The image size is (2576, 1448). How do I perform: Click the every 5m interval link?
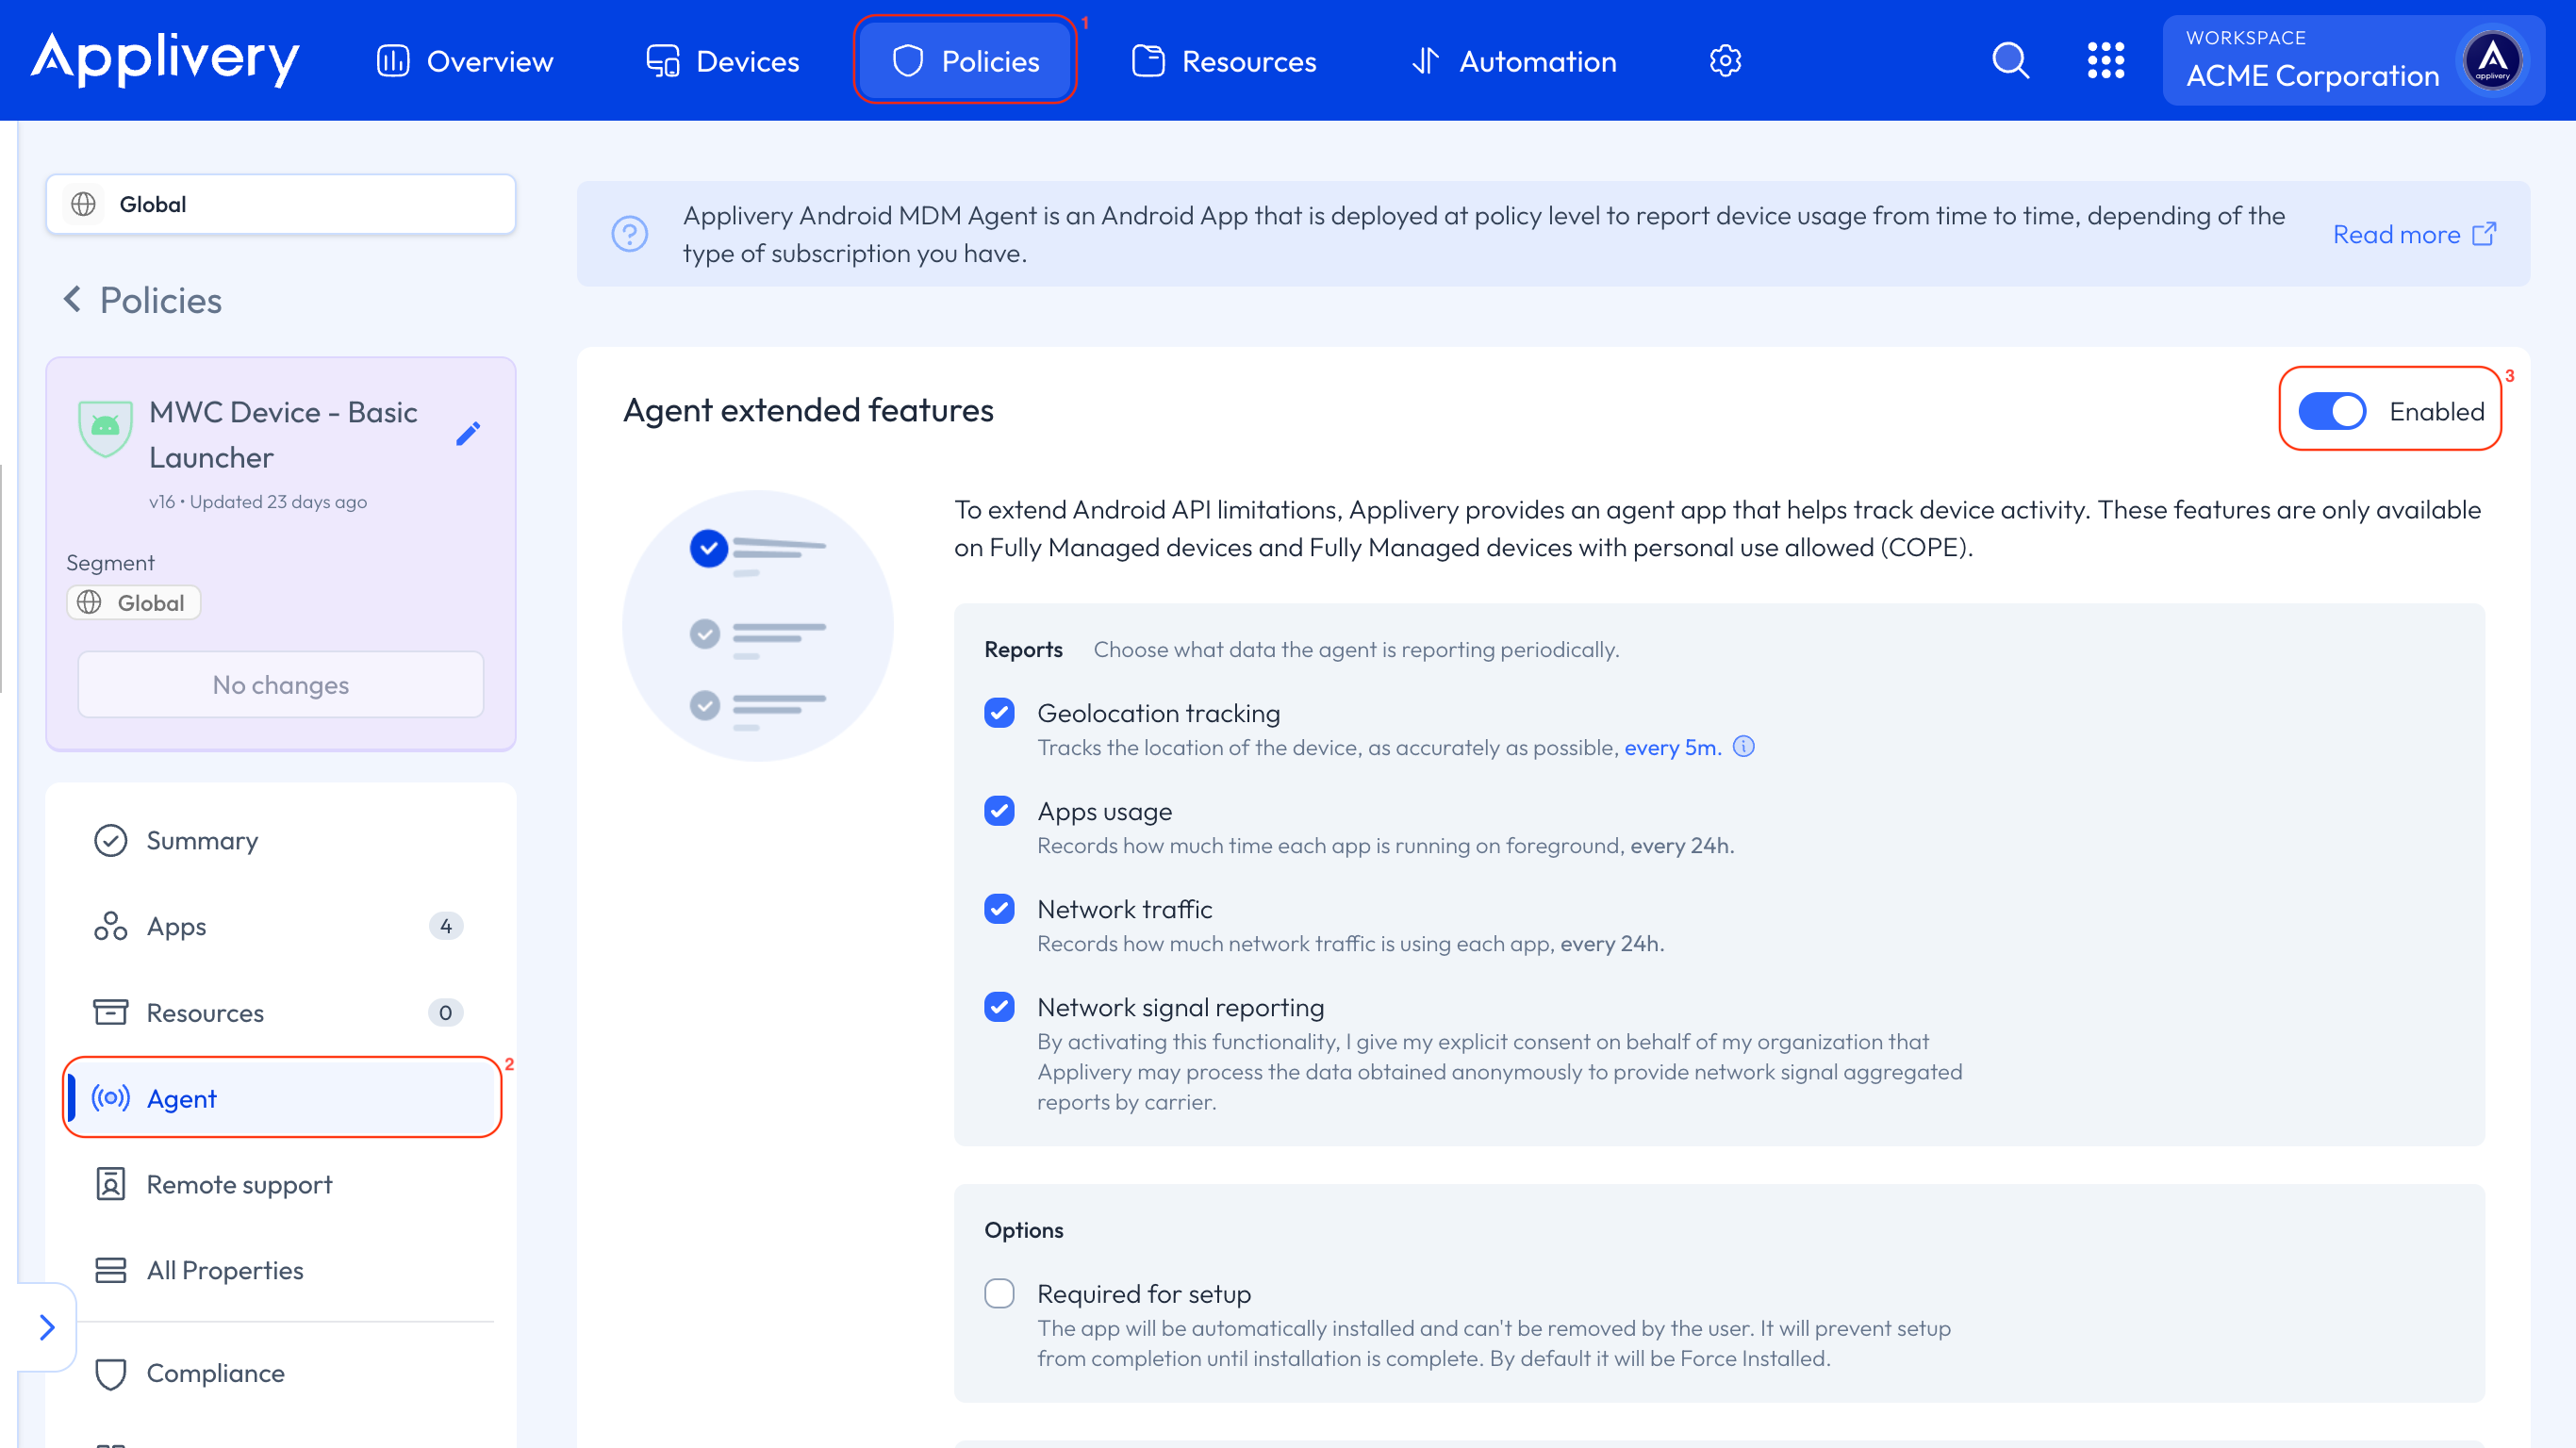[1671, 748]
